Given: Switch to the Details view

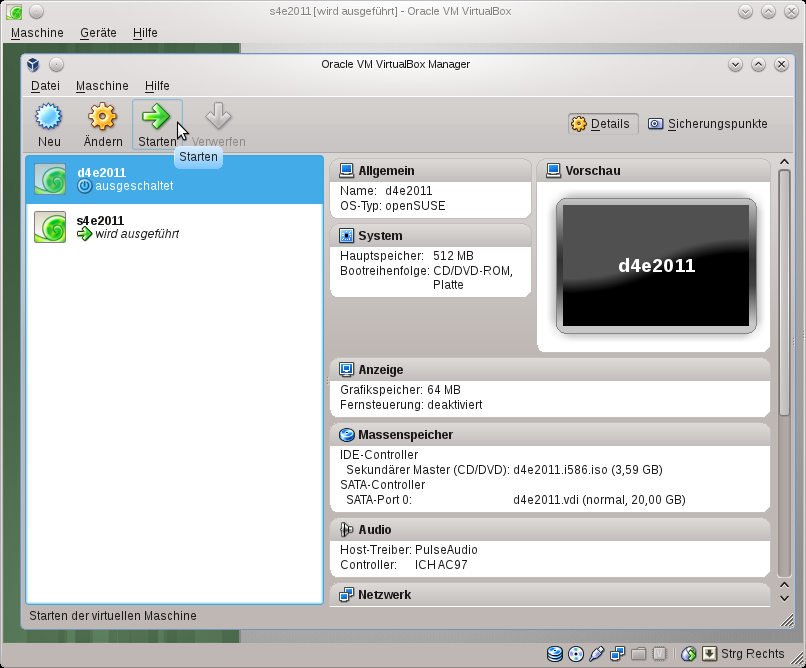Looking at the screenshot, I should point(603,124).
